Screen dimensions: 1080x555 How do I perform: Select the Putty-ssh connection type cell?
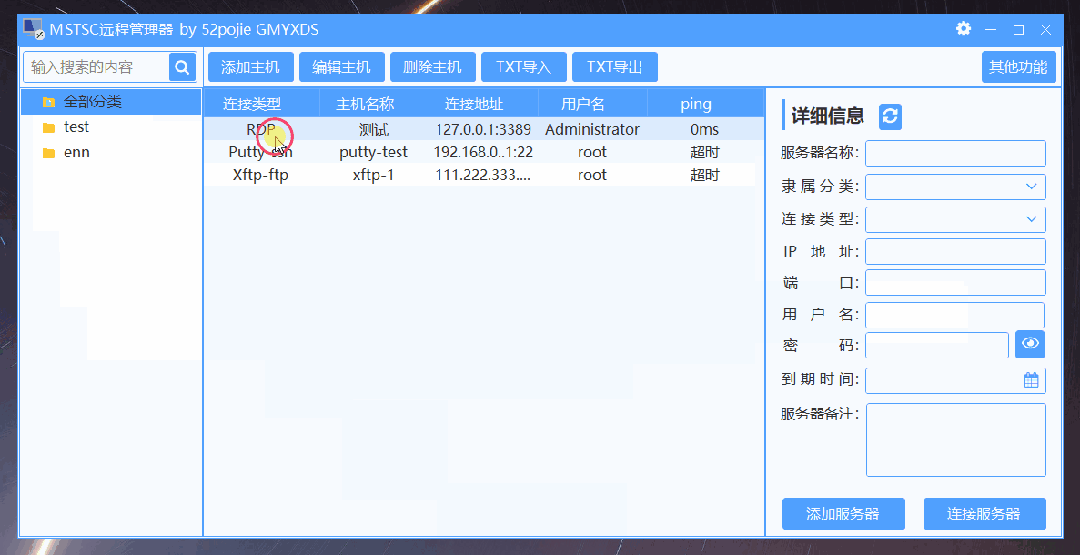(x=260, y=152)
